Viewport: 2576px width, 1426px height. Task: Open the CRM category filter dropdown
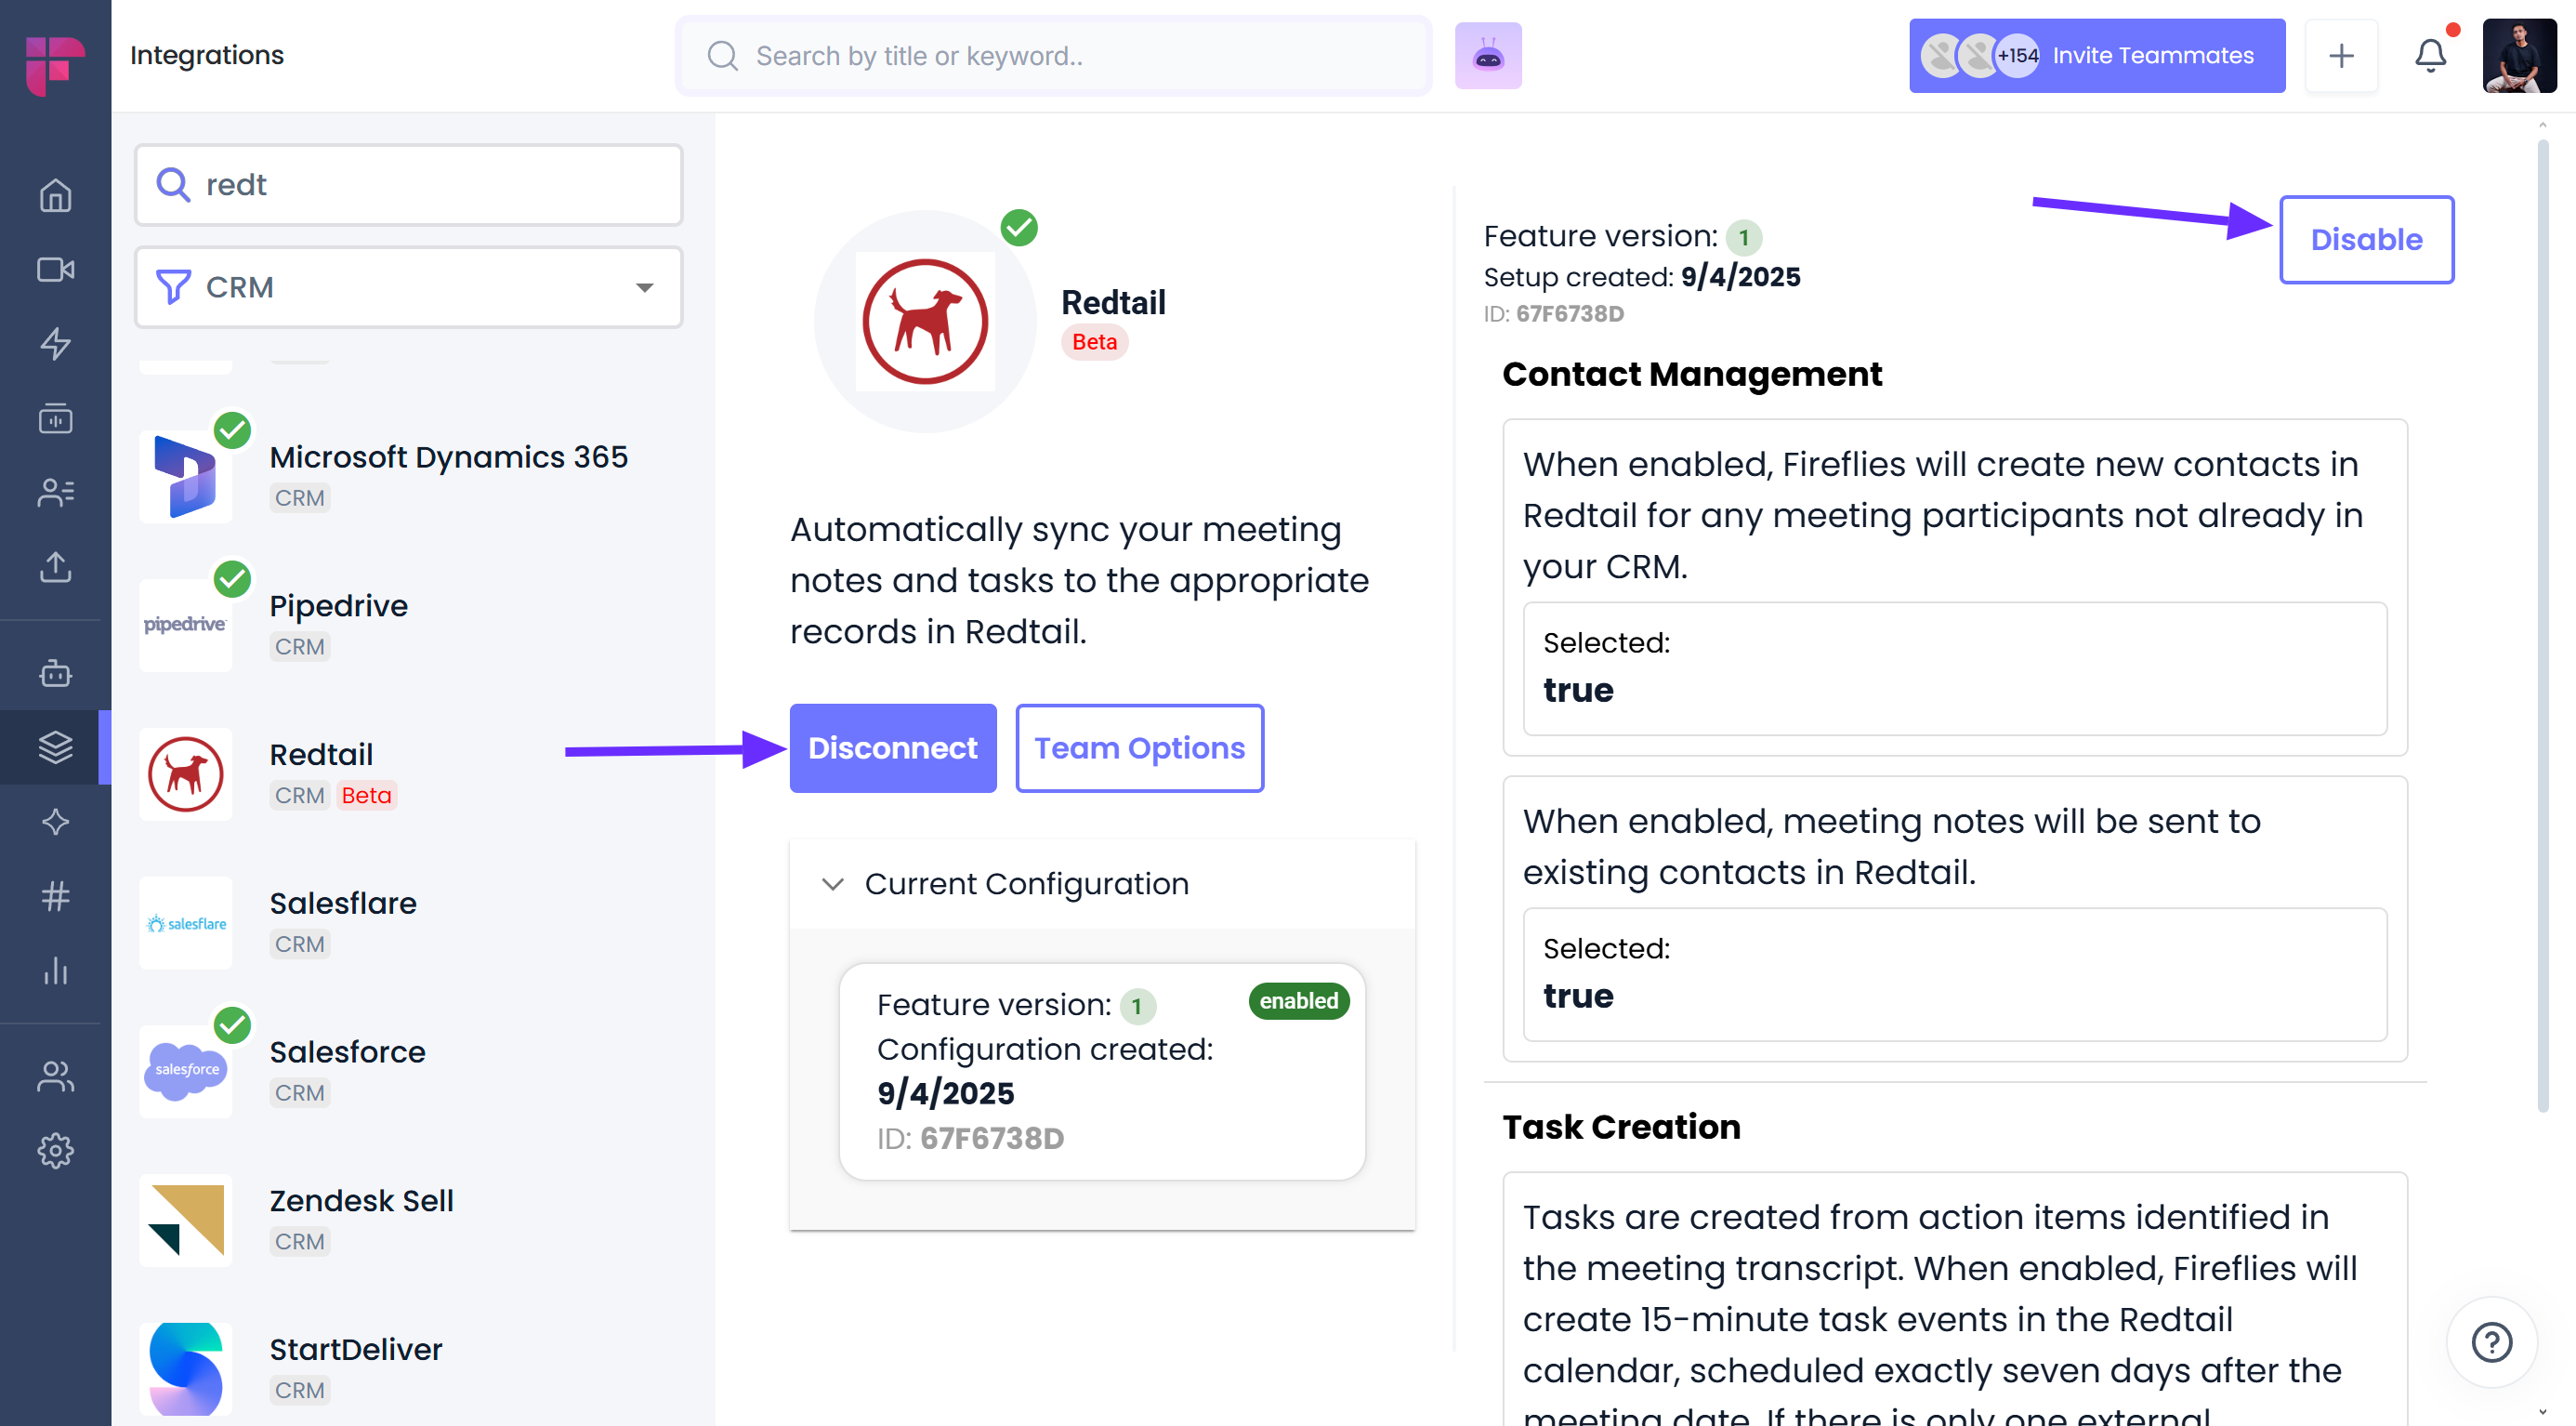coord(408,287)
